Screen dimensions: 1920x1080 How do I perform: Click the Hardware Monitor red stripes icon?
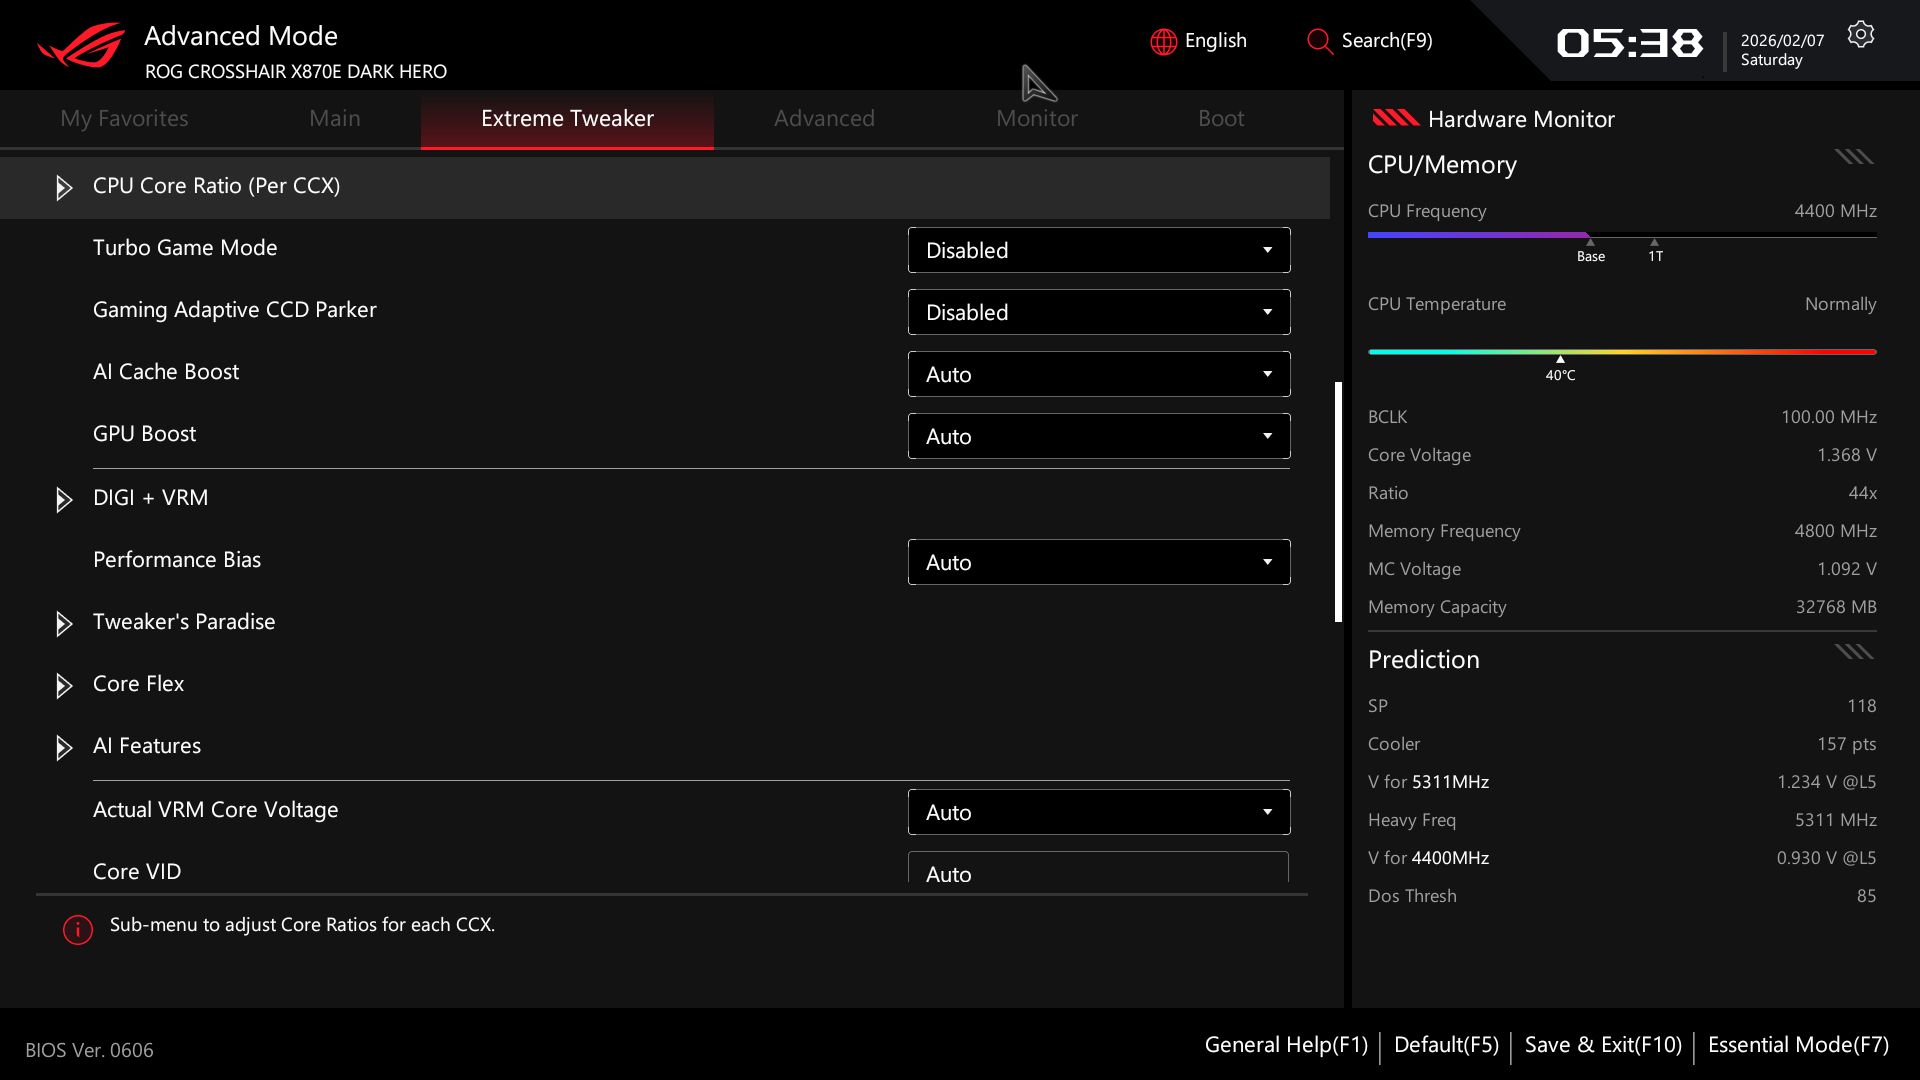click(1395, 118)
